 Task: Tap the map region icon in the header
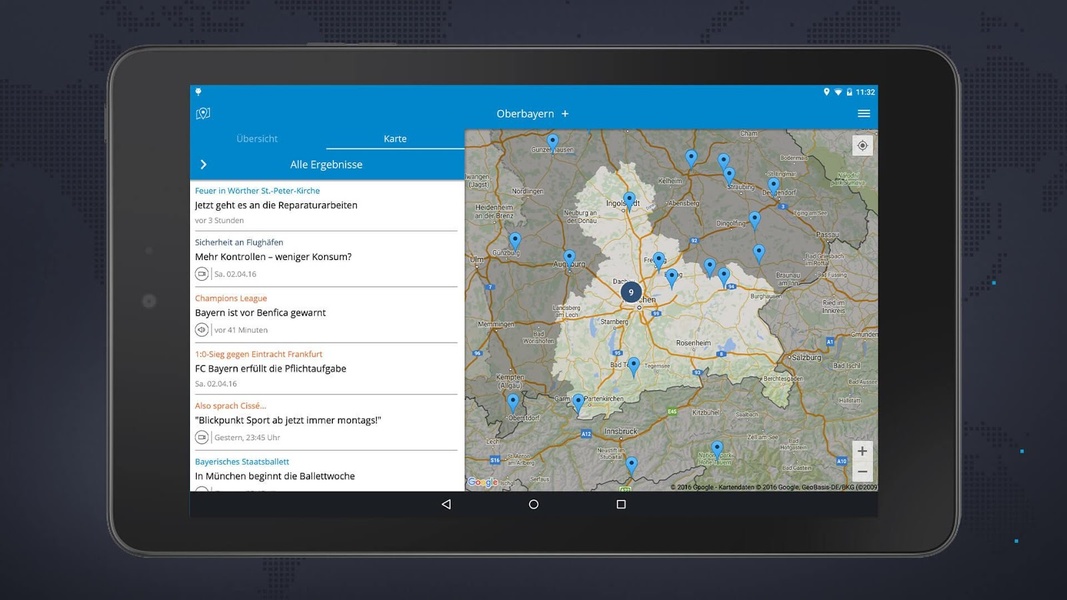click(x=203, y=114)
